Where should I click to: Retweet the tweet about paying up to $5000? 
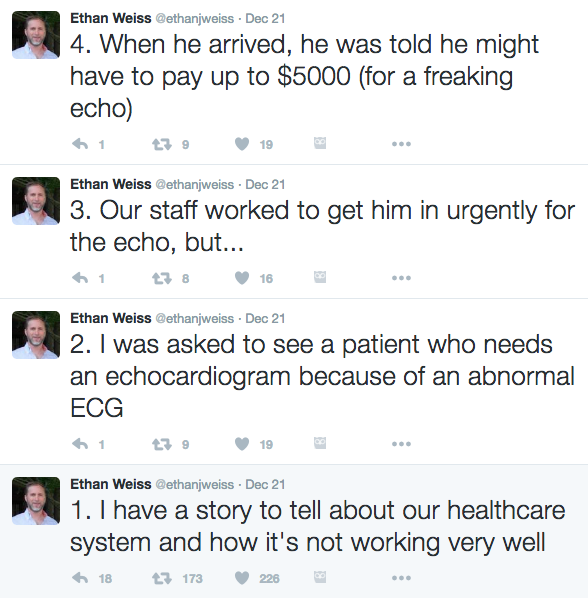pos(162,144)
